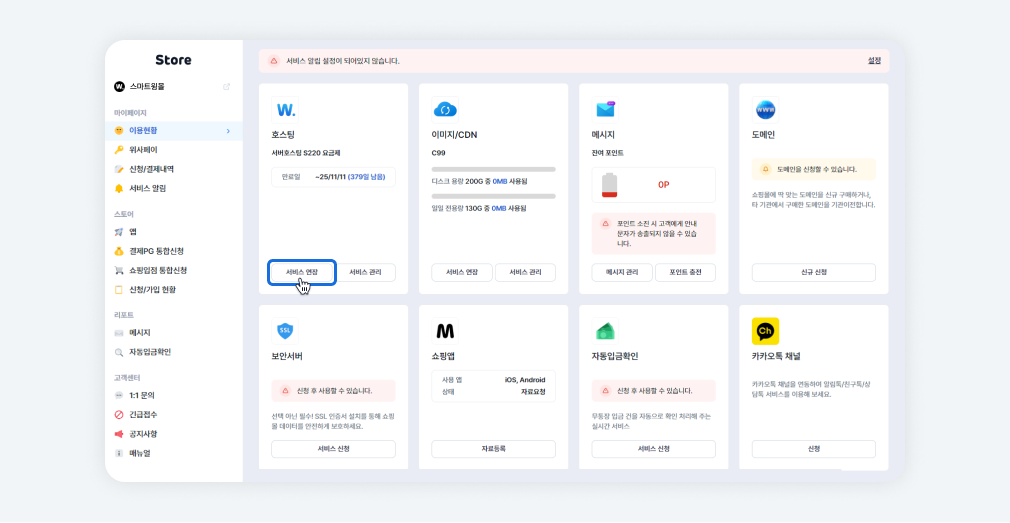Click the 보안서버 SSL shield icon

pyautogui.click(x=285, y=331)
